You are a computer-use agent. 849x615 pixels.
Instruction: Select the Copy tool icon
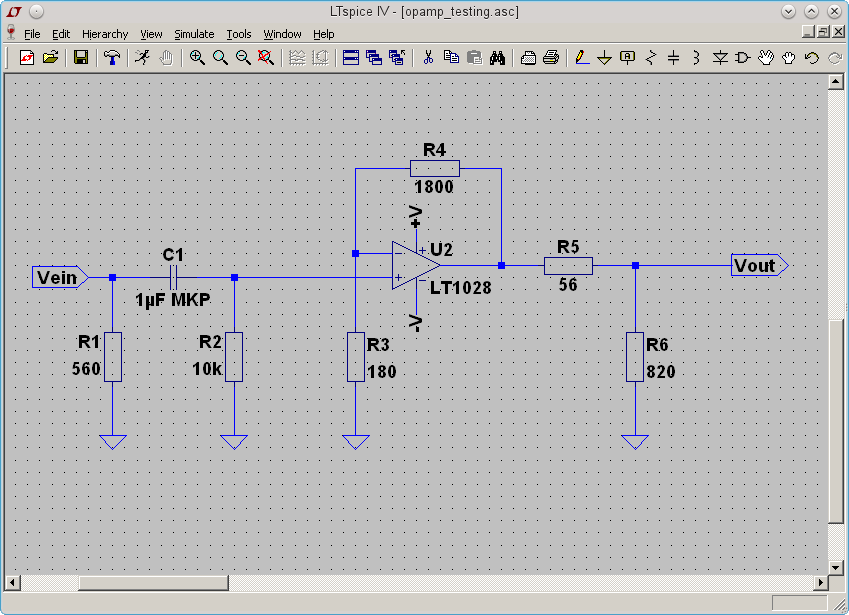tap(451, 57)
